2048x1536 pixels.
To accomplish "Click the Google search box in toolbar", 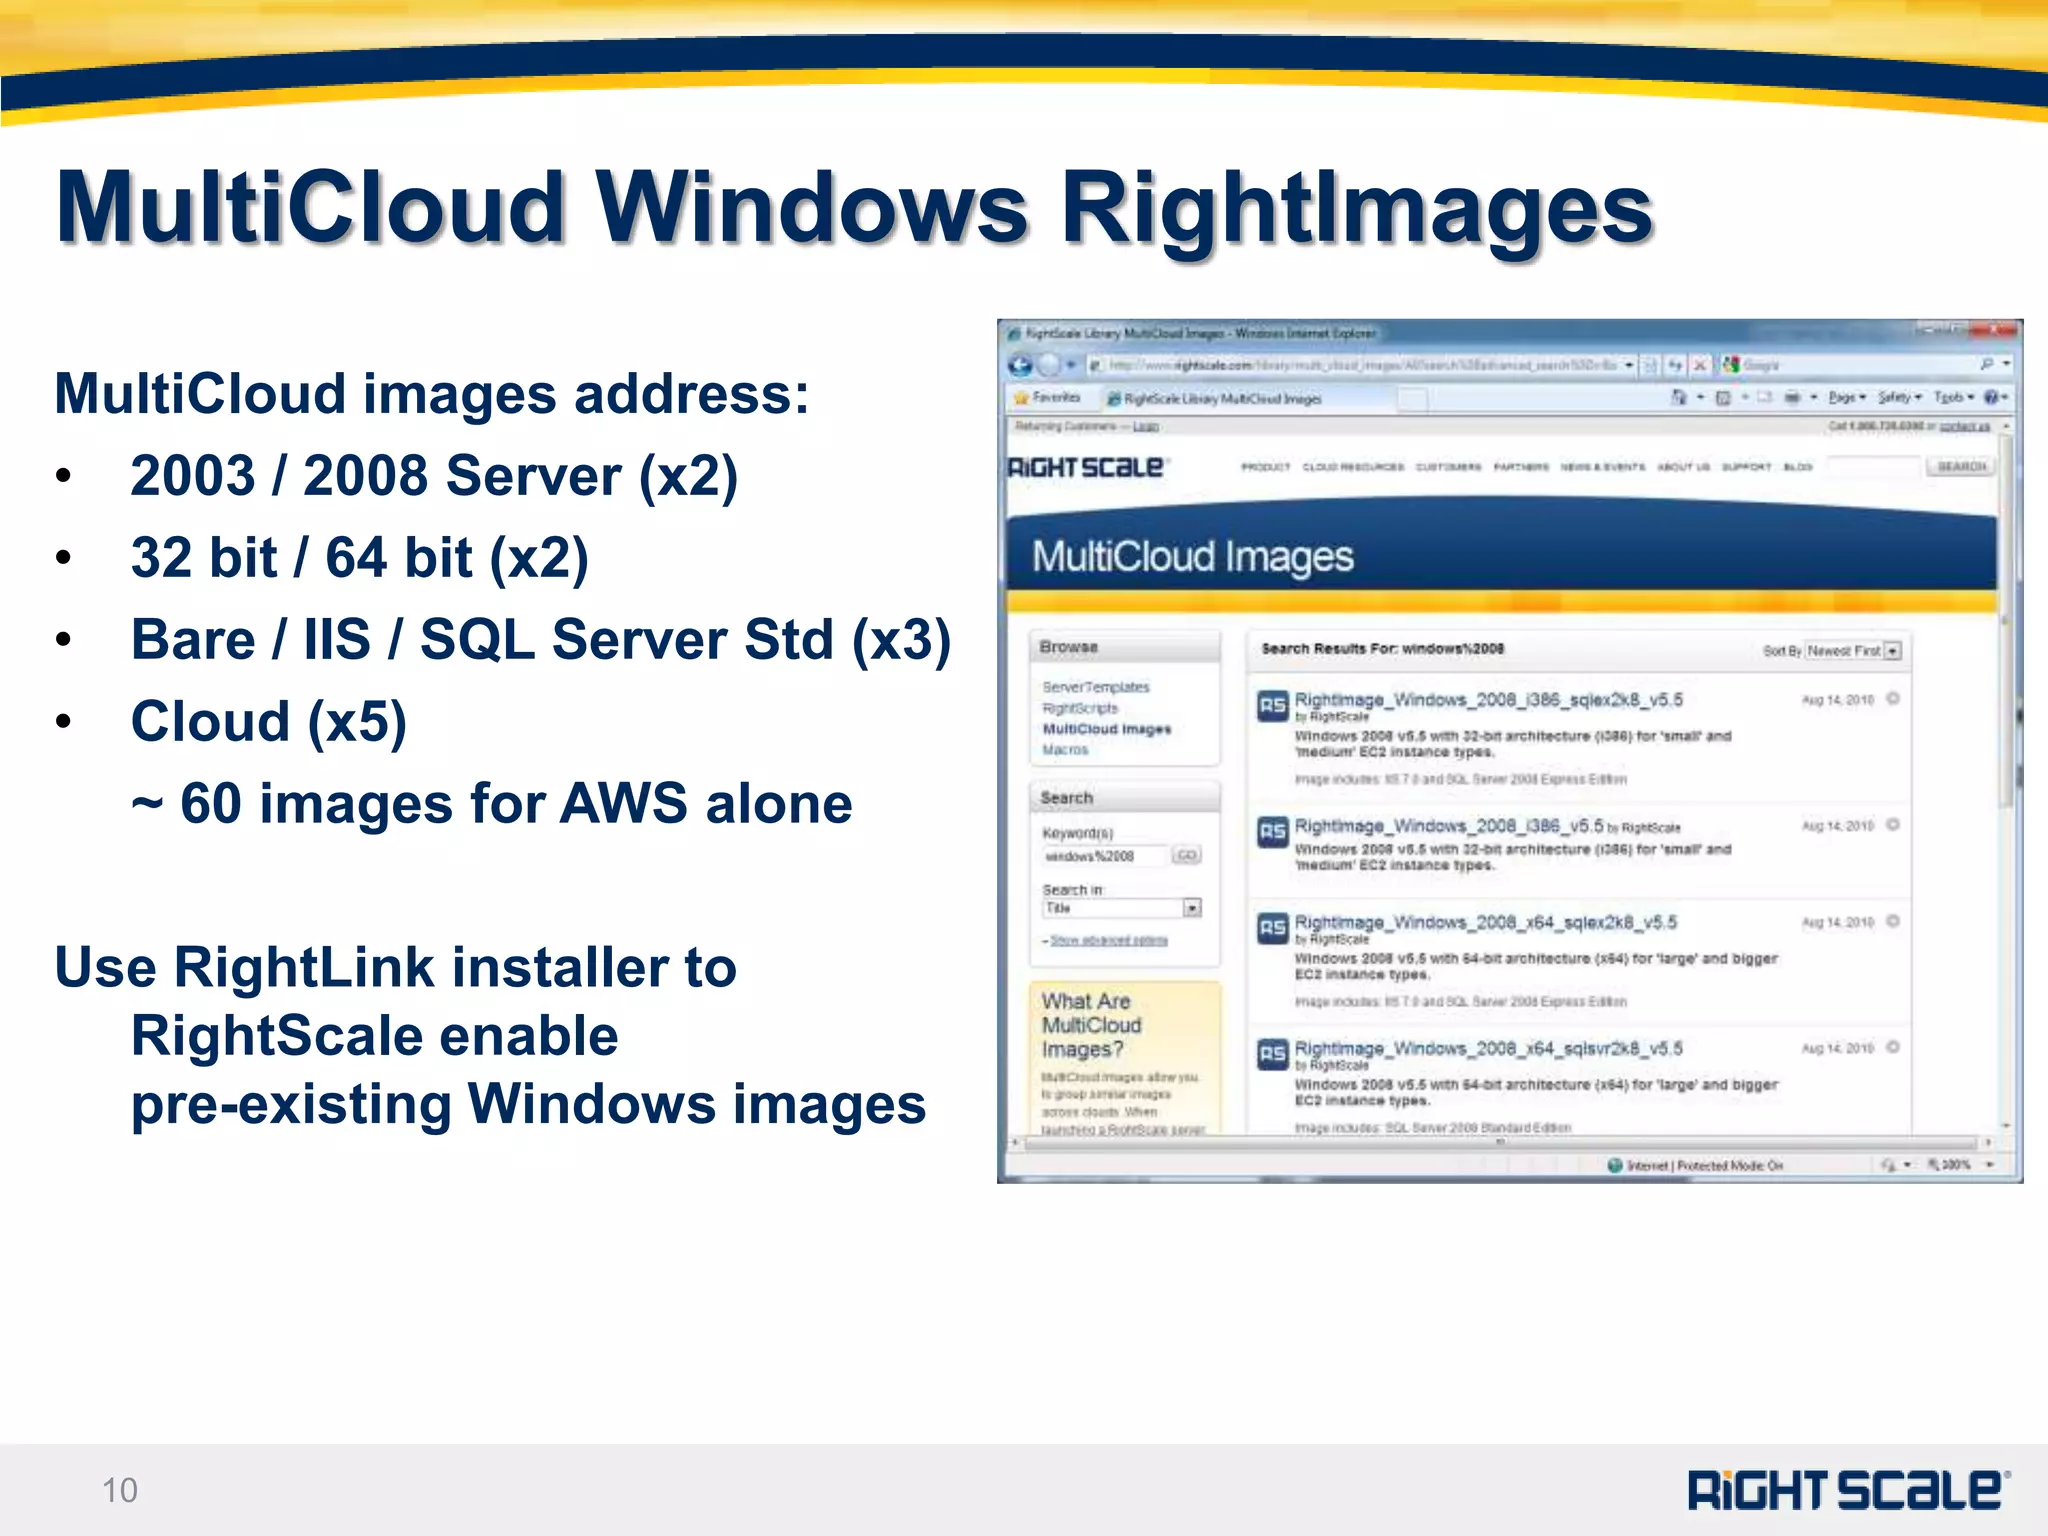I will 1860,365.
